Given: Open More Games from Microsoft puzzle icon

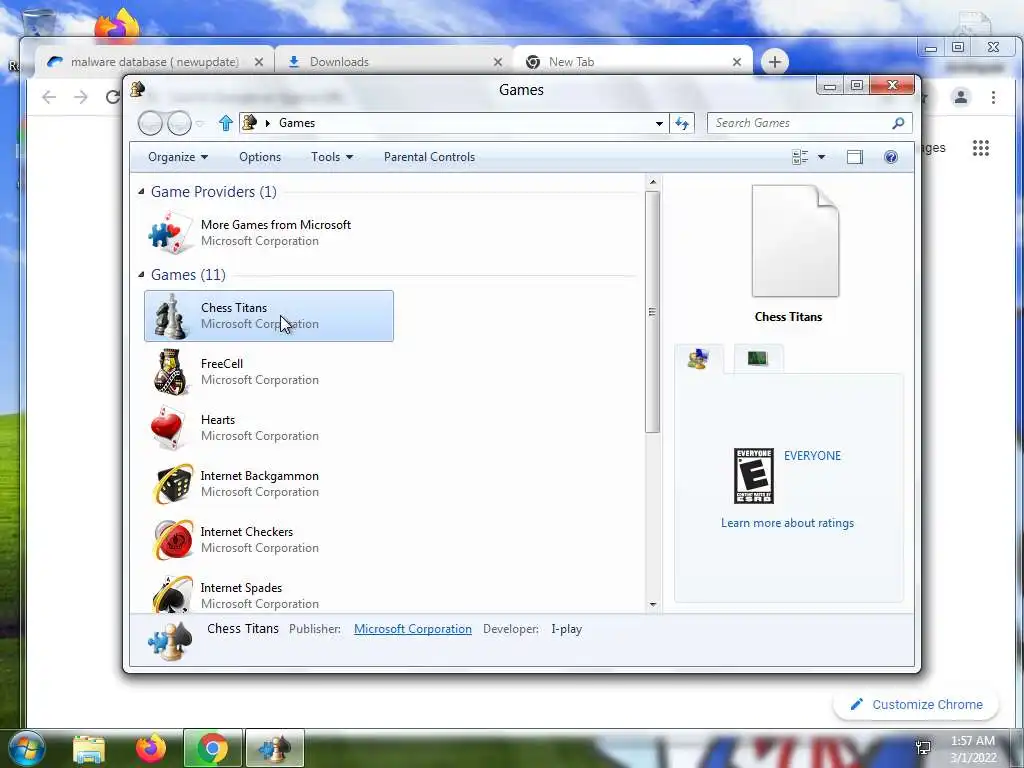Looking at the screenshot, I should [x=170, y=232].
